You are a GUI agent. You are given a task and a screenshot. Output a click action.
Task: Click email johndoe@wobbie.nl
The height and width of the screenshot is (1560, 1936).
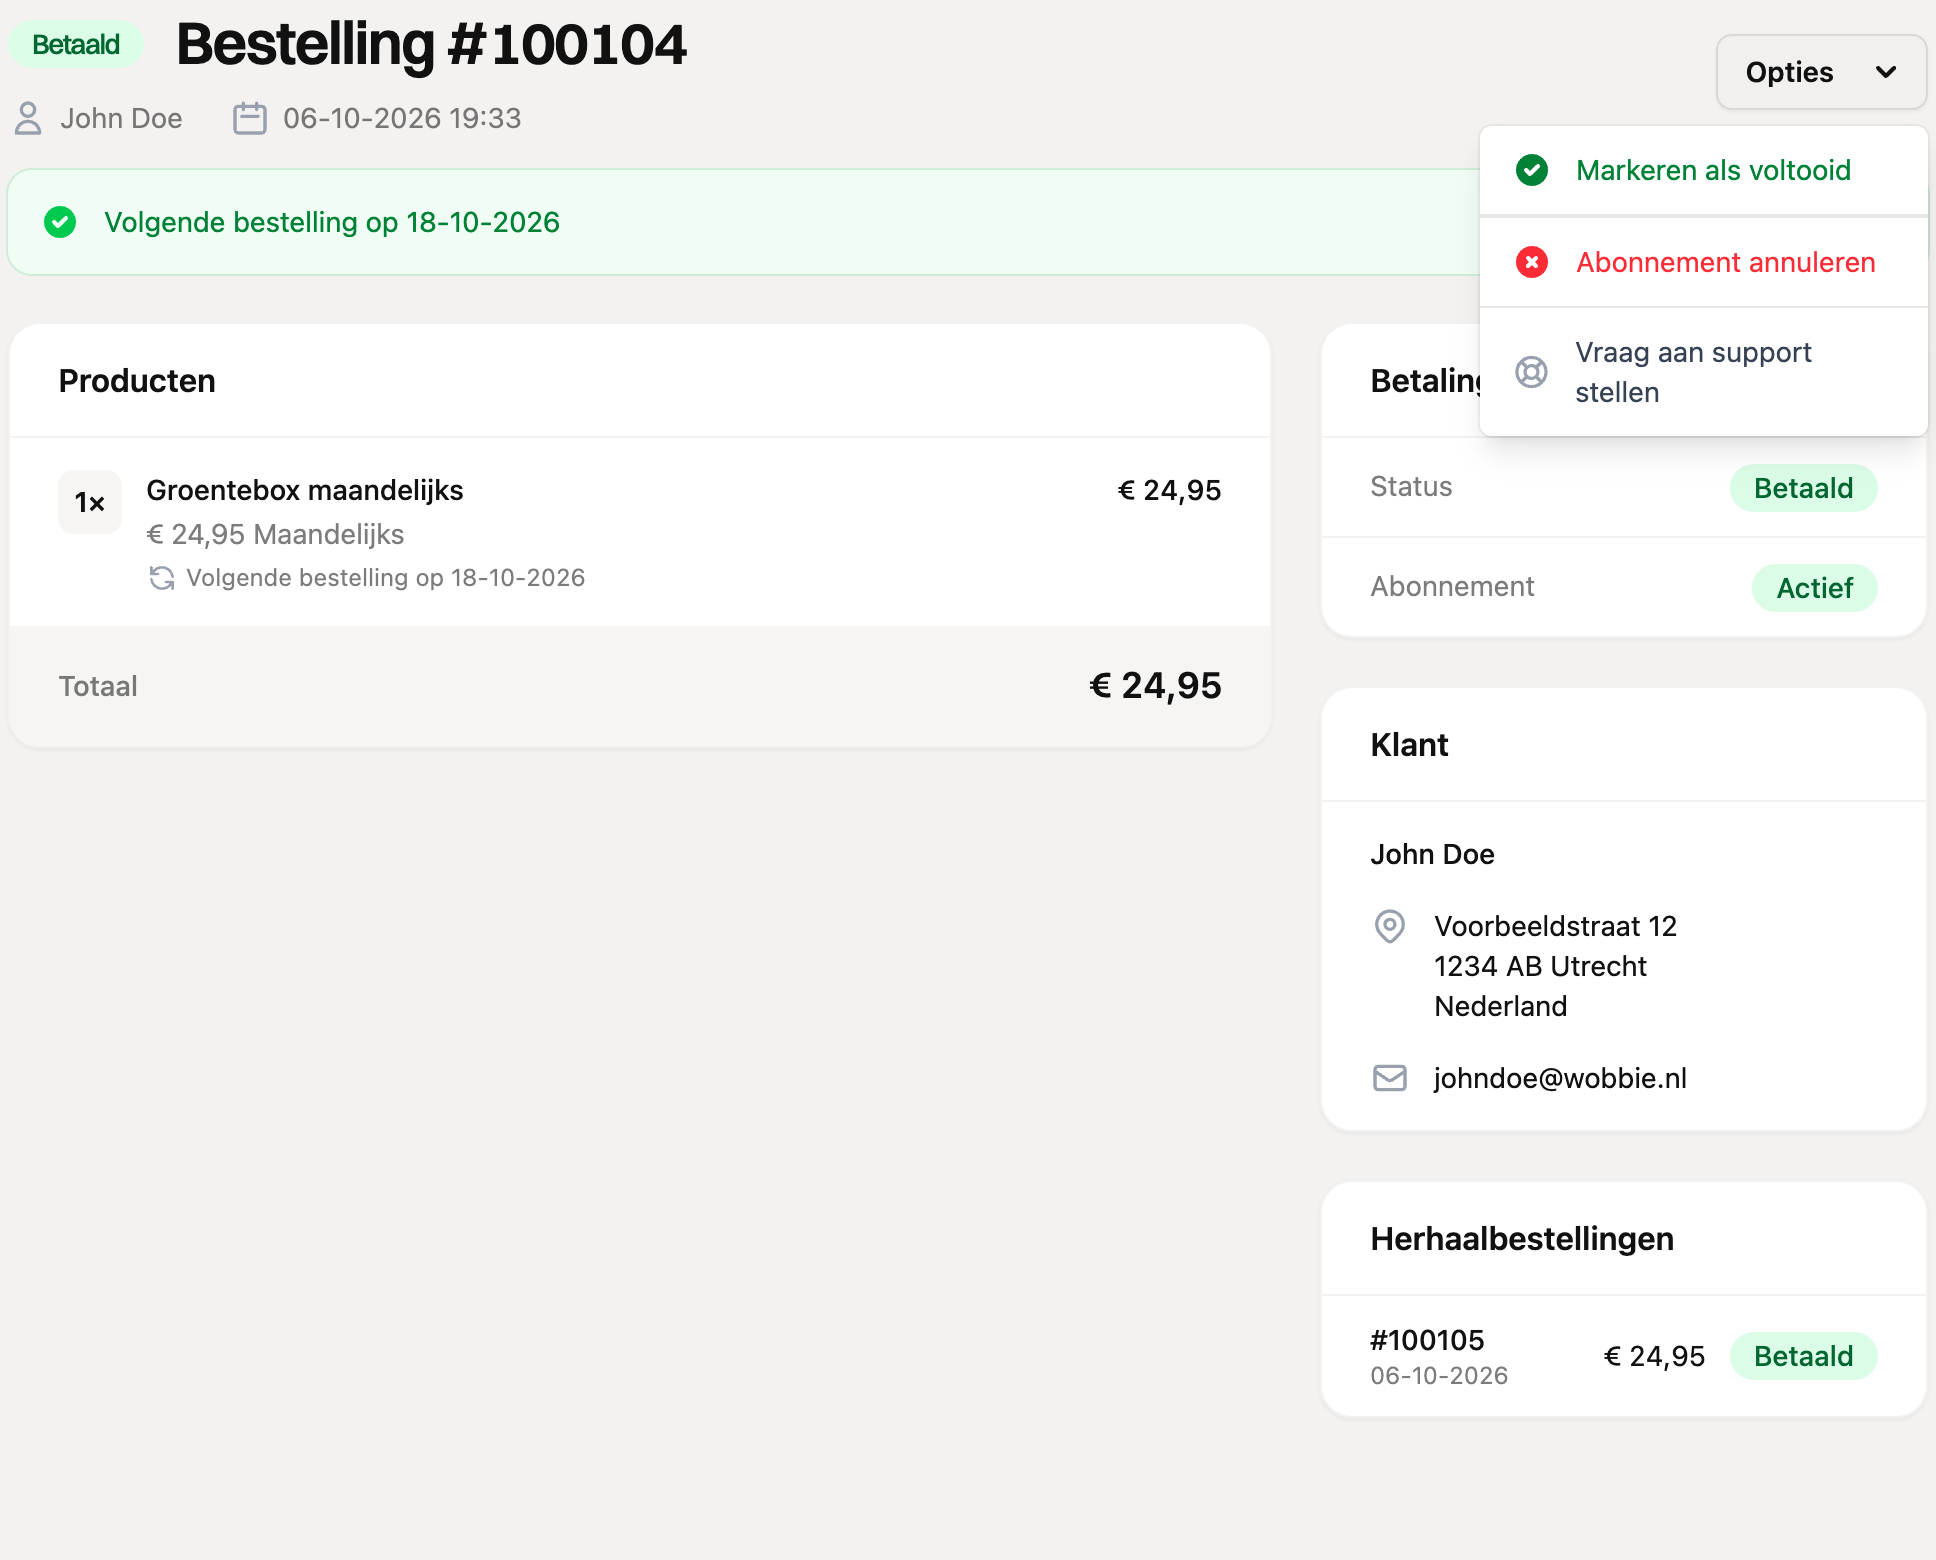click(1560, 1078)
